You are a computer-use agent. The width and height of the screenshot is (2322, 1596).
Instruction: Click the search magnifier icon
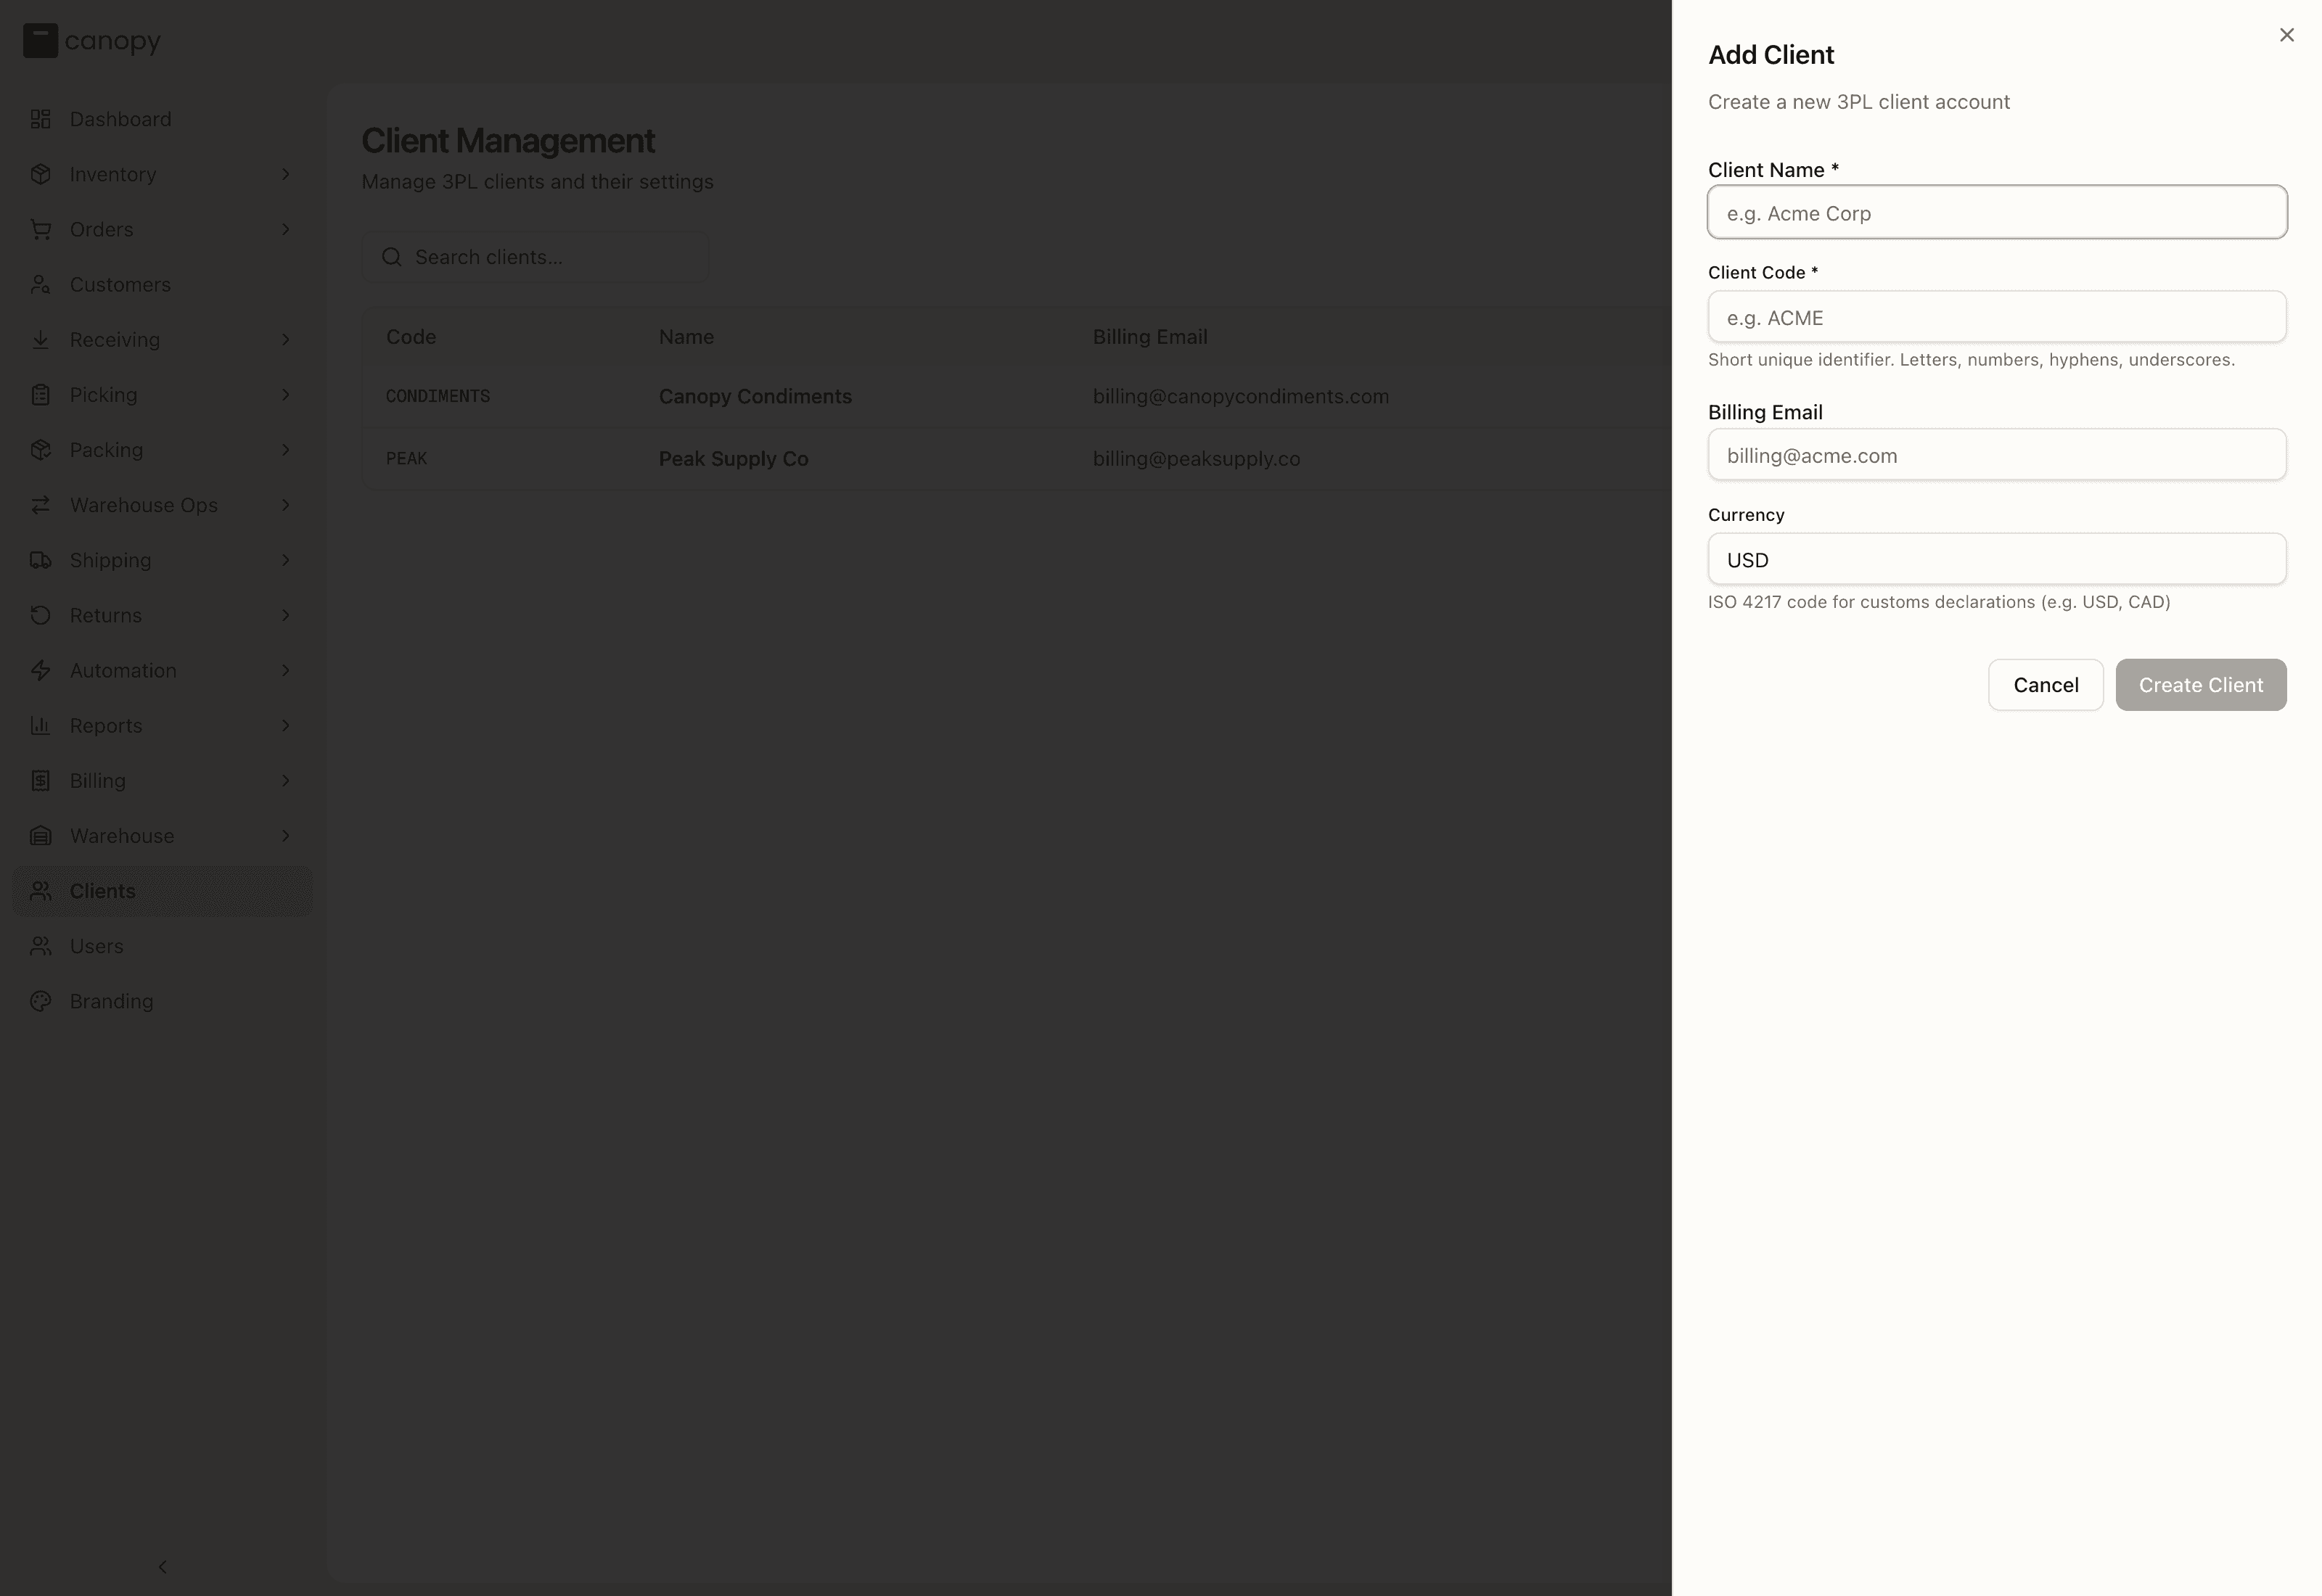coord(392,257)
